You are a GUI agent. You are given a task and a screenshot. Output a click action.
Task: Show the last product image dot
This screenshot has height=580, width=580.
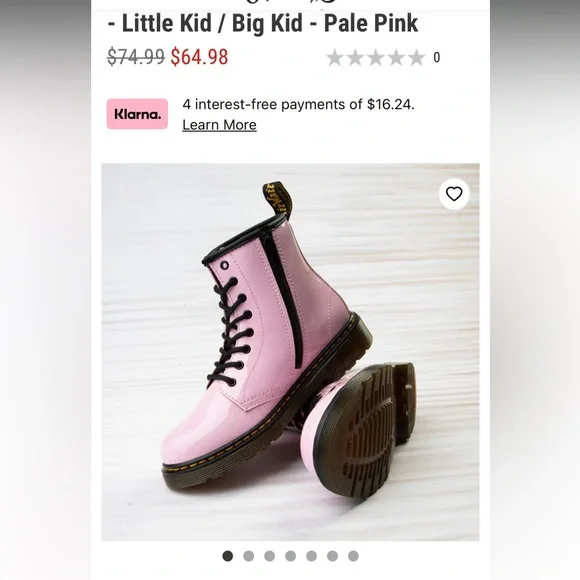tap(353, 556)
